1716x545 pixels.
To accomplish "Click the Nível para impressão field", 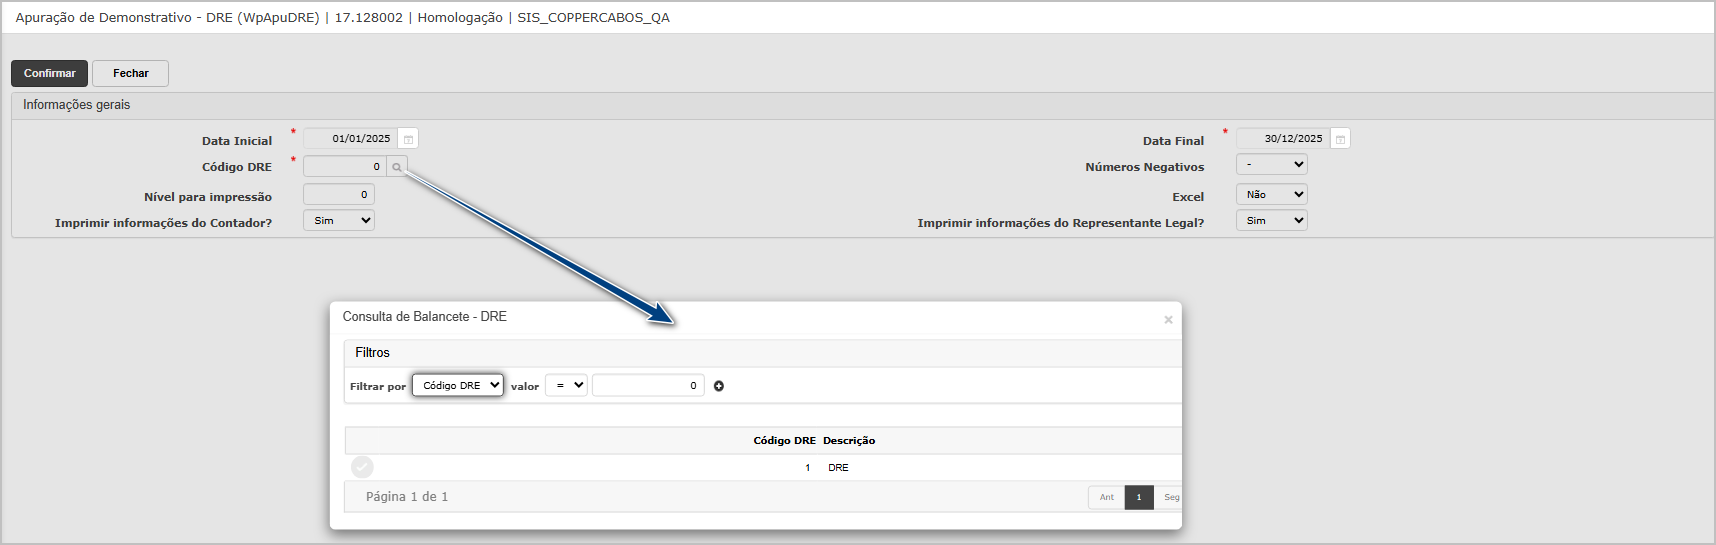I will 338,195.
